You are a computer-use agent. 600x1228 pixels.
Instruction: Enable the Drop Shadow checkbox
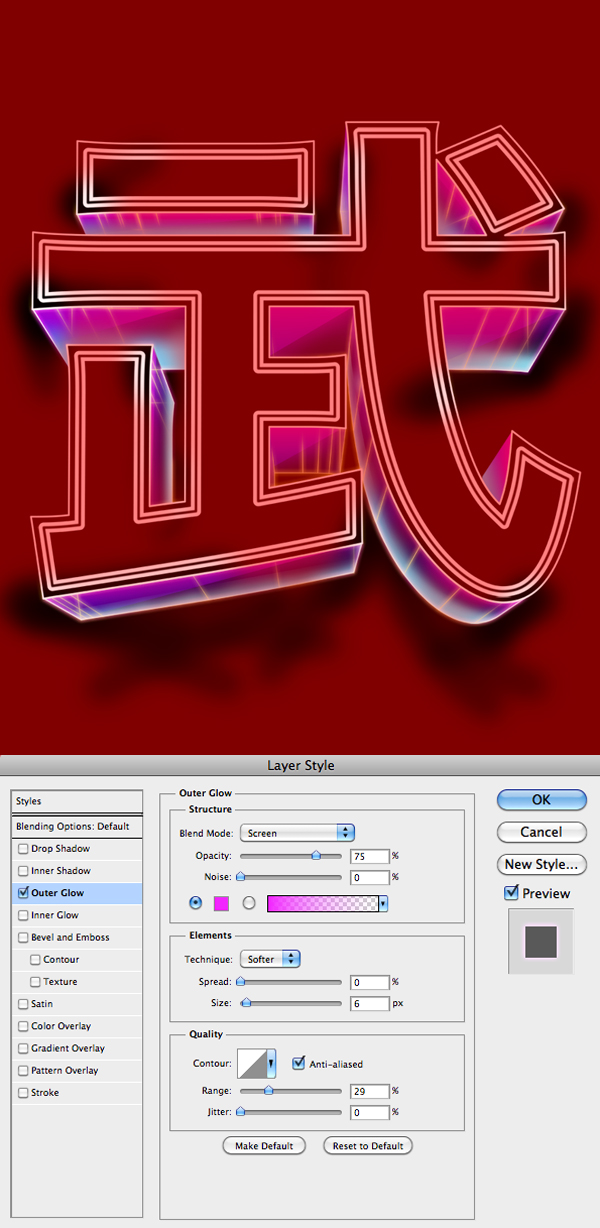pyautogui.click(x=23, y=849)
